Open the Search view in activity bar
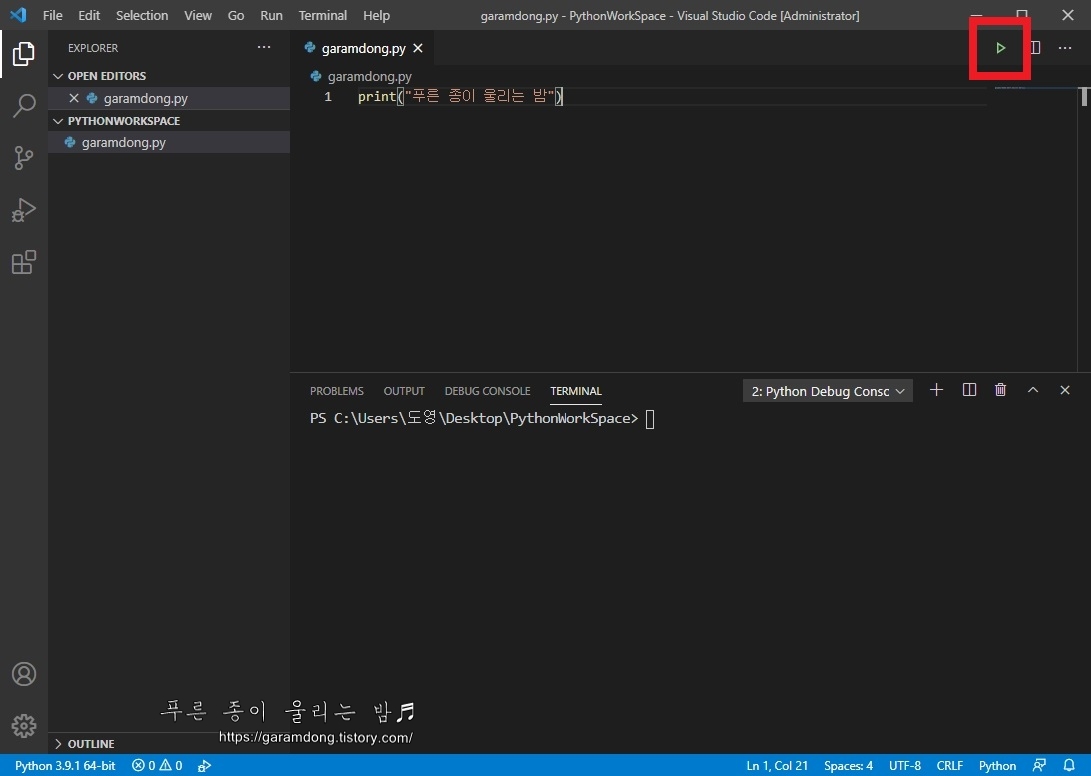 (24, 106)
